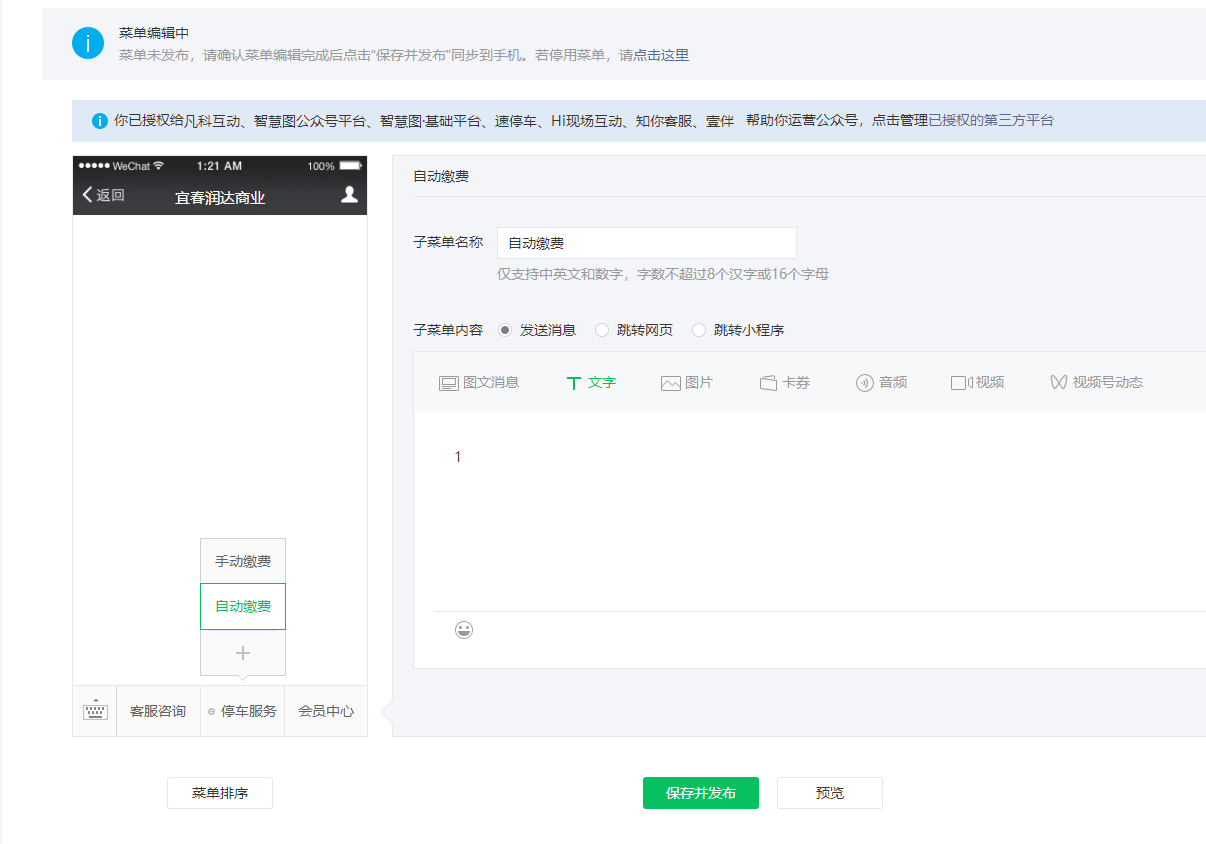Select the 手动缴费 submenu item
This screenshot has height=844, width=1206.
[243, 561]
